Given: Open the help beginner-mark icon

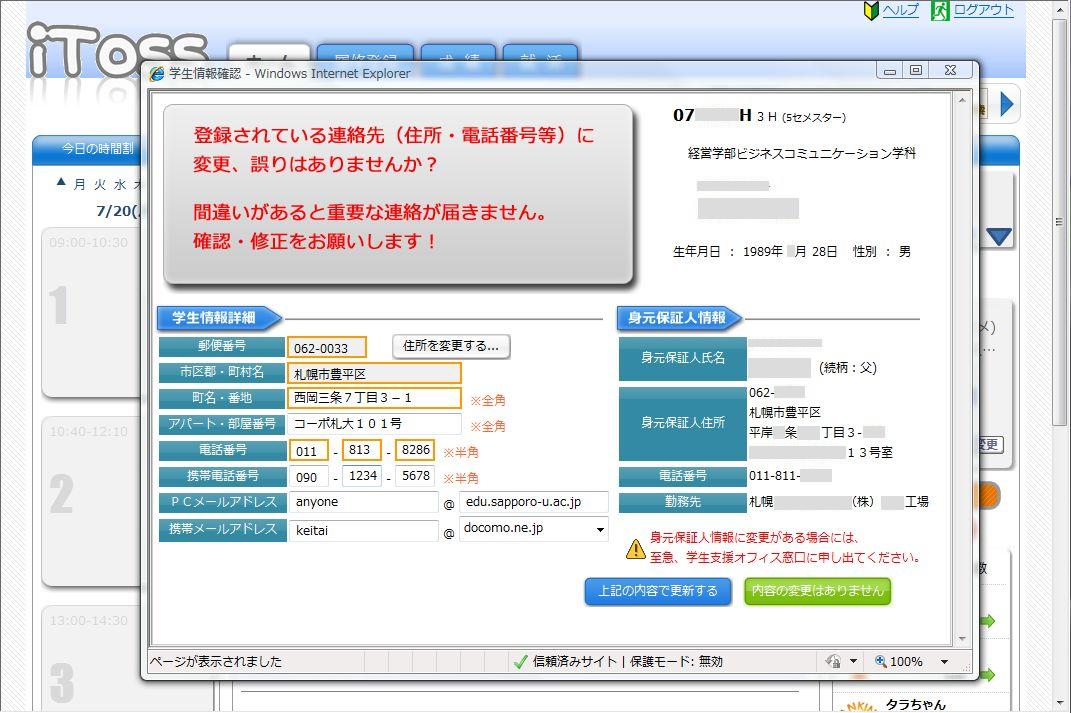Looking at the screenshot, I should [871, 10].
